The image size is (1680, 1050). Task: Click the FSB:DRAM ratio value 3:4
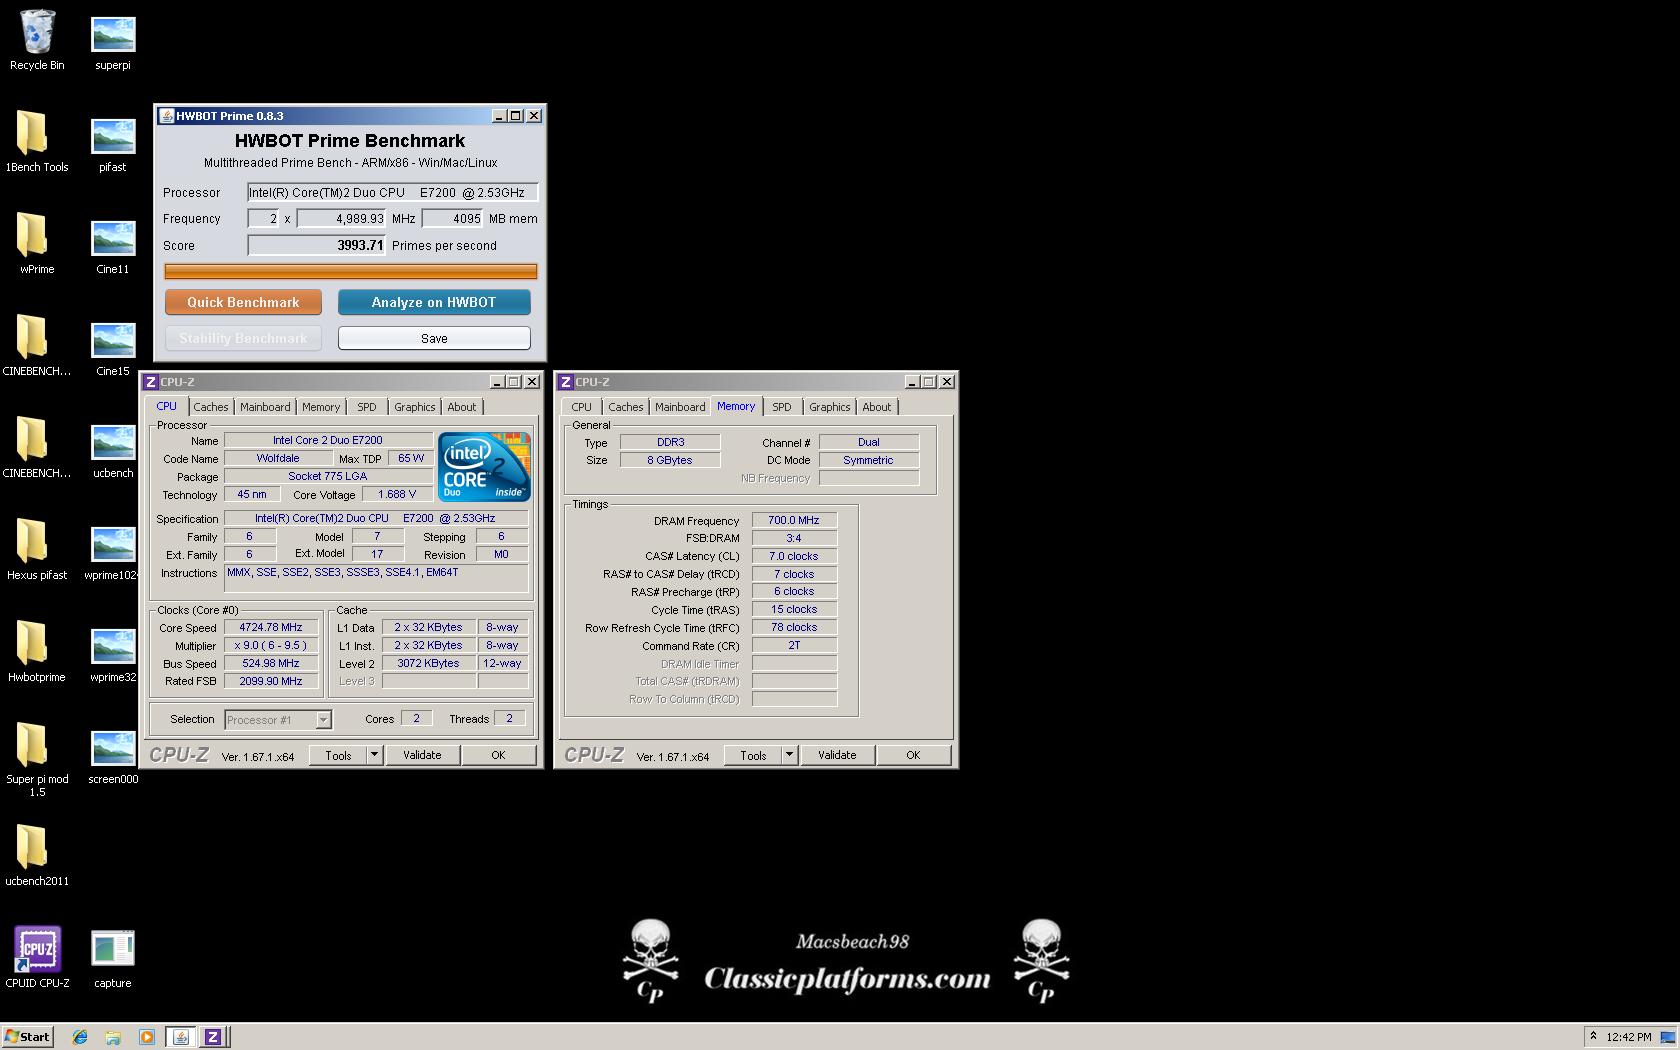click(x=794, y=538)
